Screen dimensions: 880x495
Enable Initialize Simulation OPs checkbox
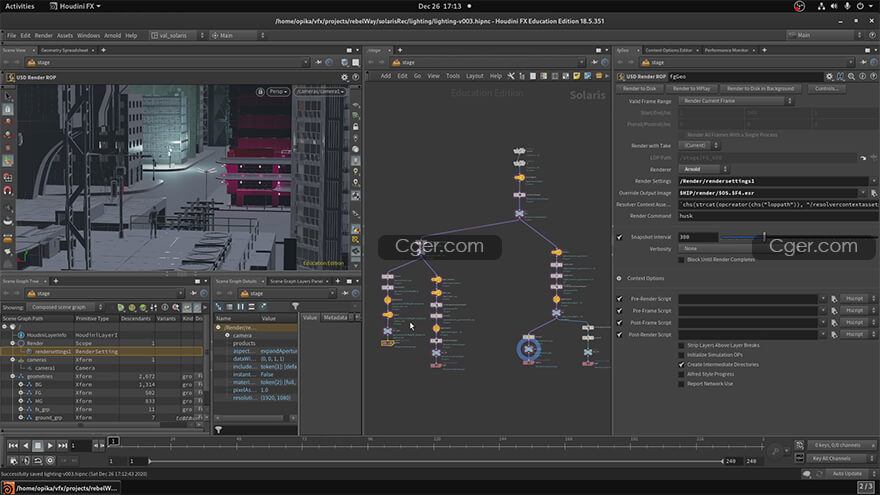click(x=681, y=355)
